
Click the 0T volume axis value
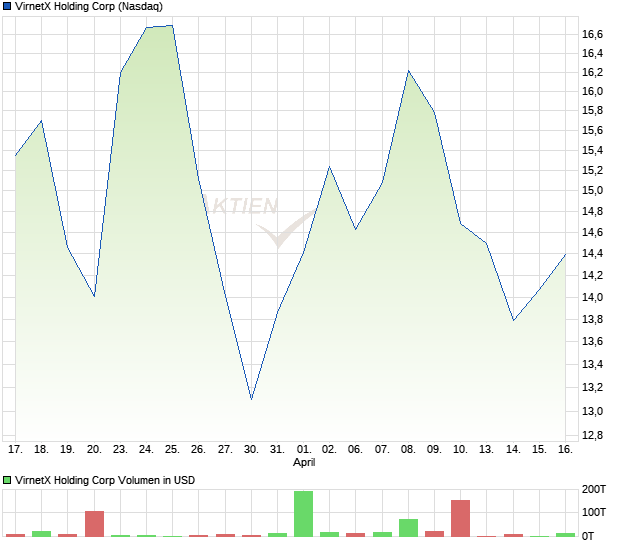(588, 536)
